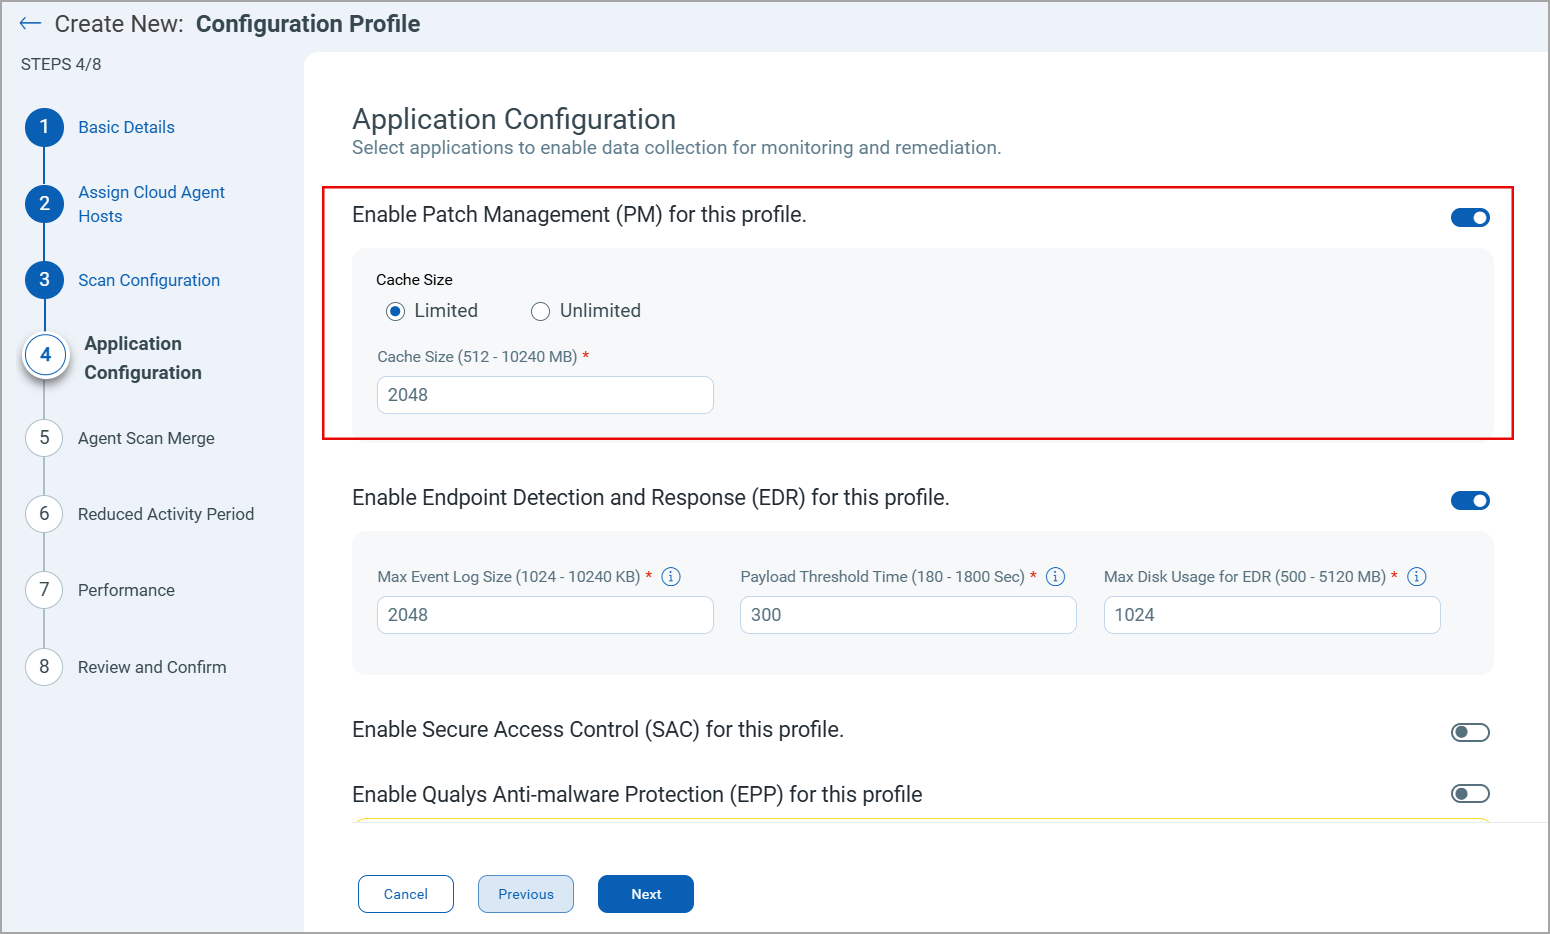Click the back arrow beside Create New
1550x934 pixels.
(x=30, y=23)
